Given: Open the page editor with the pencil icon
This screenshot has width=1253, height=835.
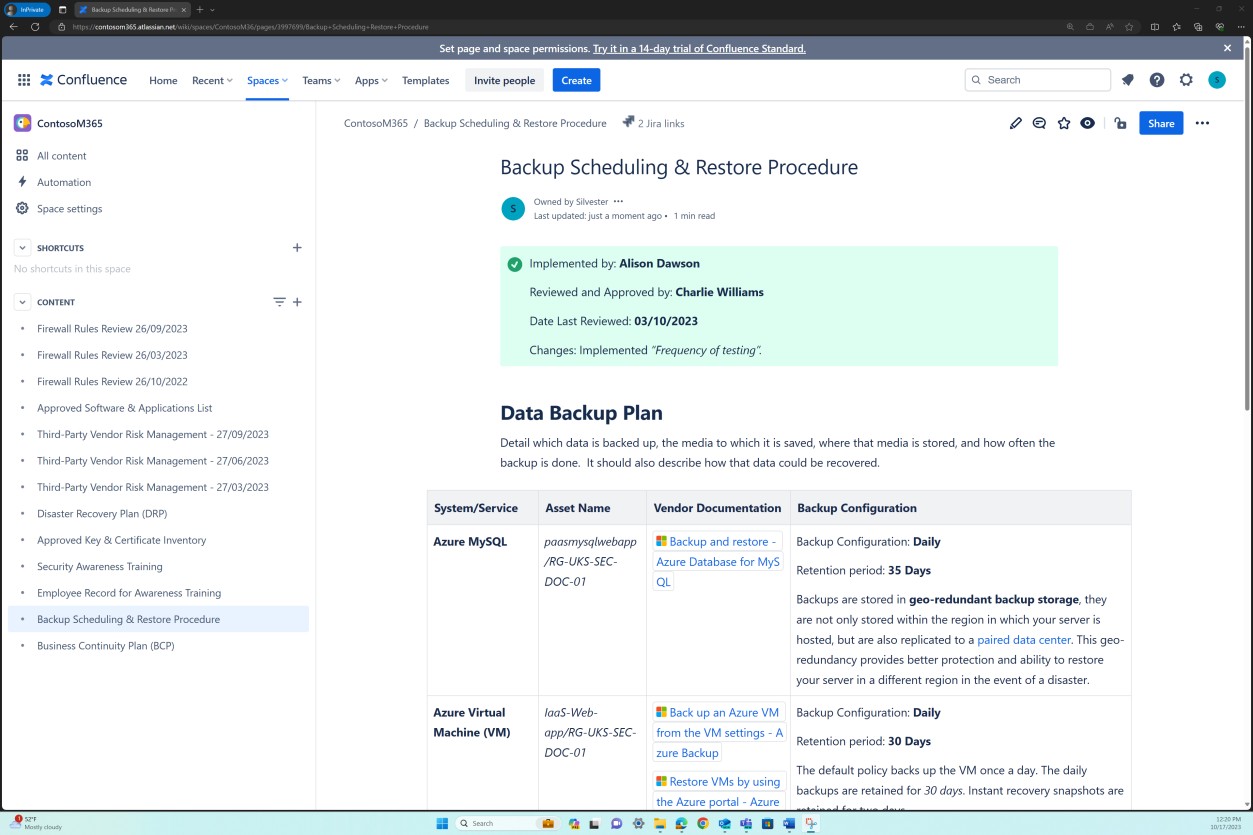Looking at the screenshot, I should (x=1015, y=123).
